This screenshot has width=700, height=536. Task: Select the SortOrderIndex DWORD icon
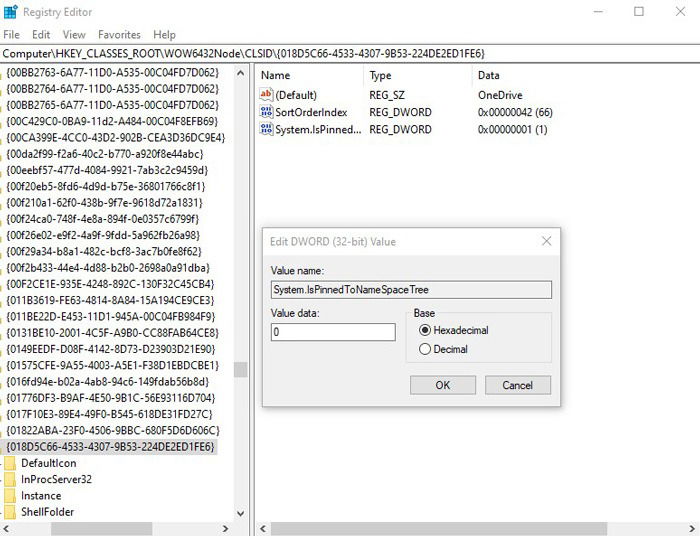(x=266, y=112)
